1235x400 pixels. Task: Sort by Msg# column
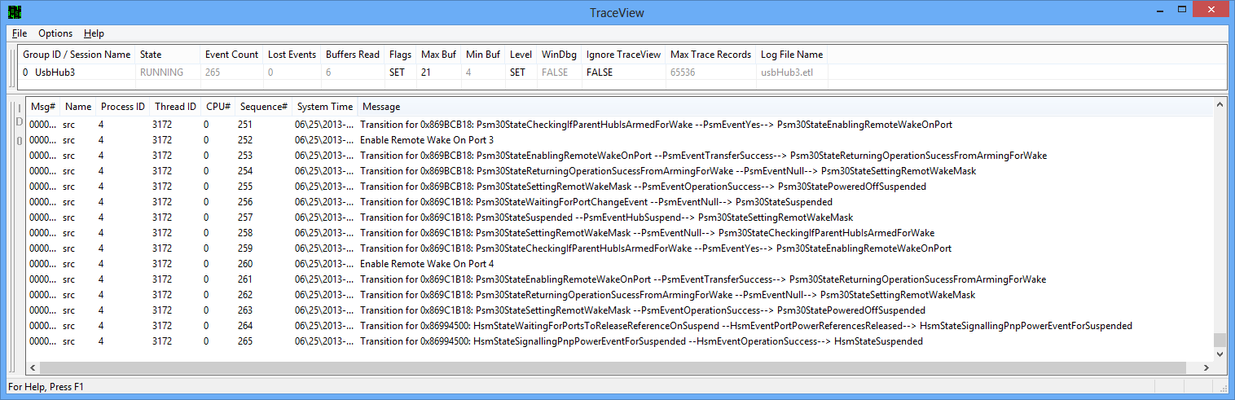[x=43, y=106]
